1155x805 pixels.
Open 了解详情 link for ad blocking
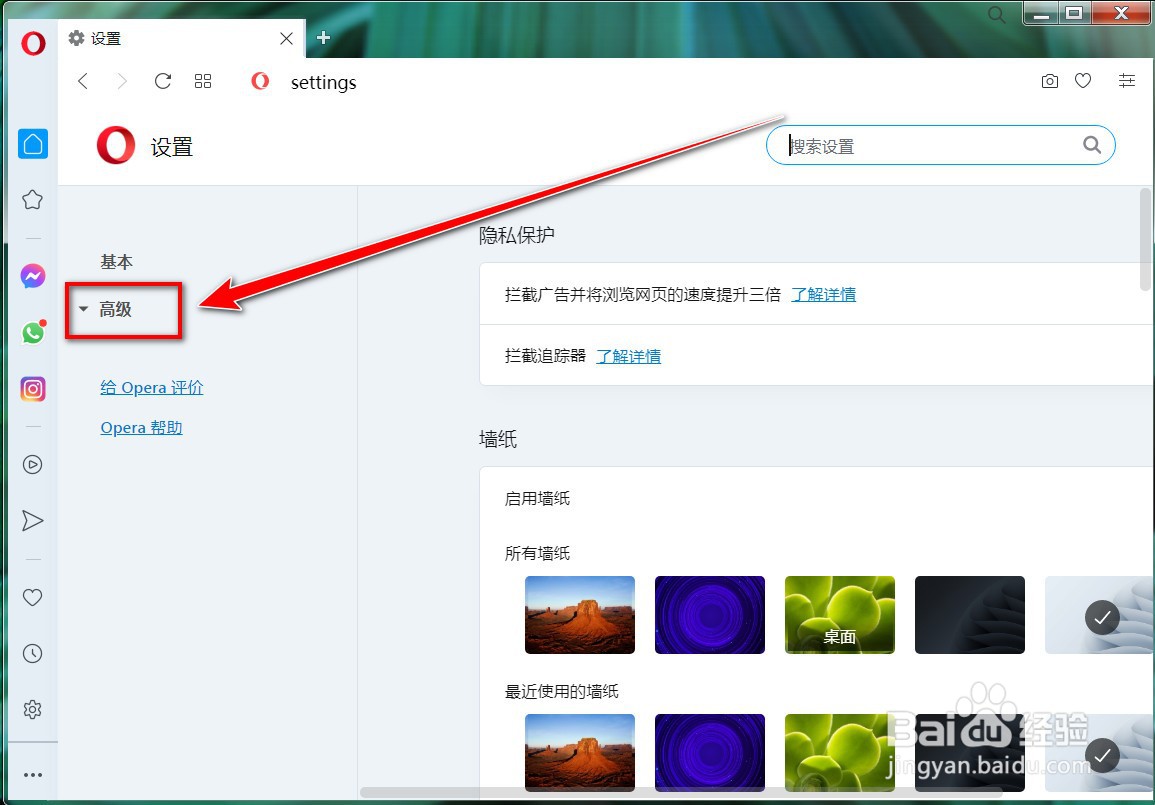pos(824,295)
